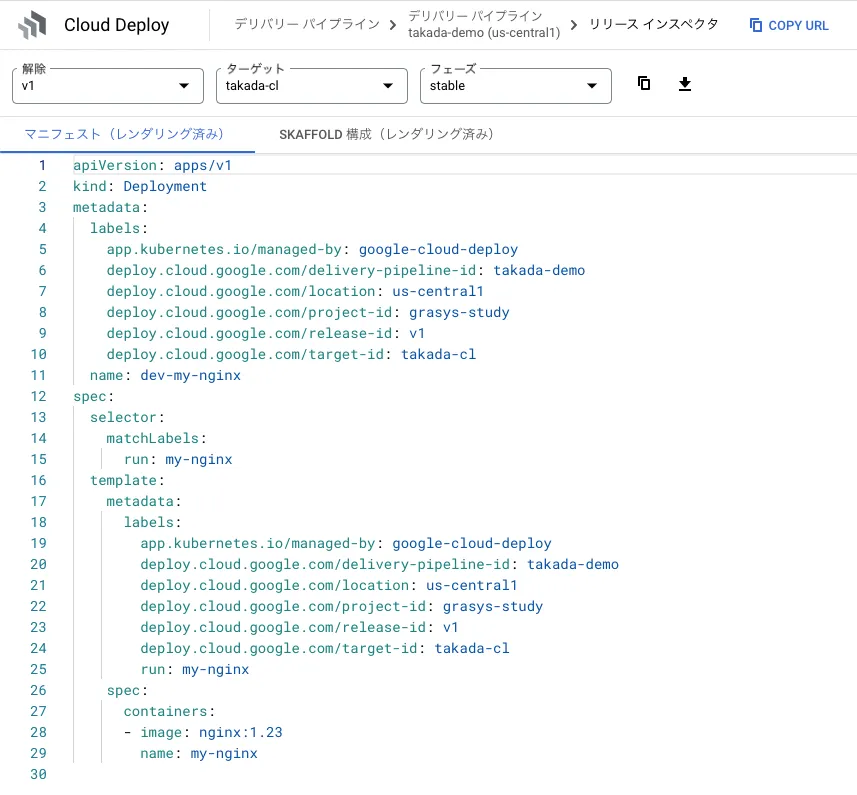Click line 27 containers: key
Viewport: 857px width, 795px height.
click(x=169, y=711)
